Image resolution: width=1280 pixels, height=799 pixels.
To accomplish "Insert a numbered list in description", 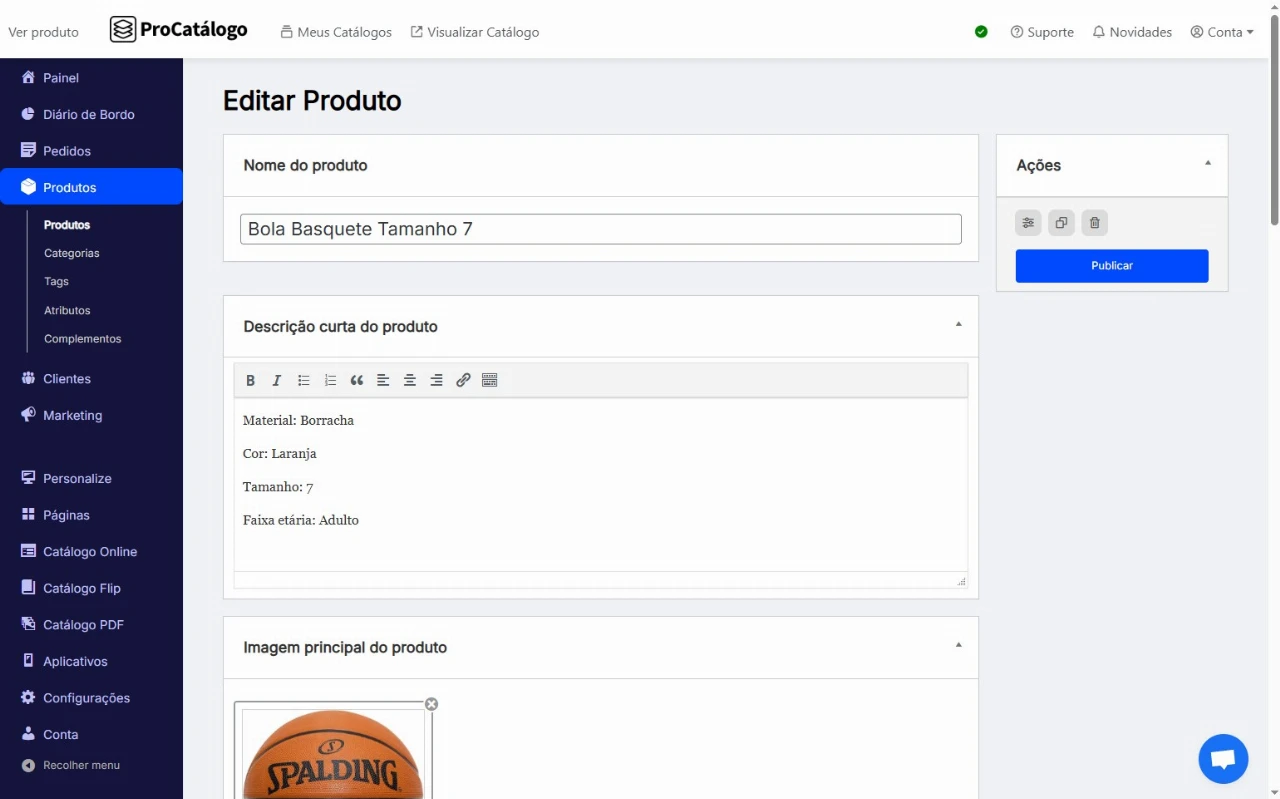I will [x=330, y=381].
